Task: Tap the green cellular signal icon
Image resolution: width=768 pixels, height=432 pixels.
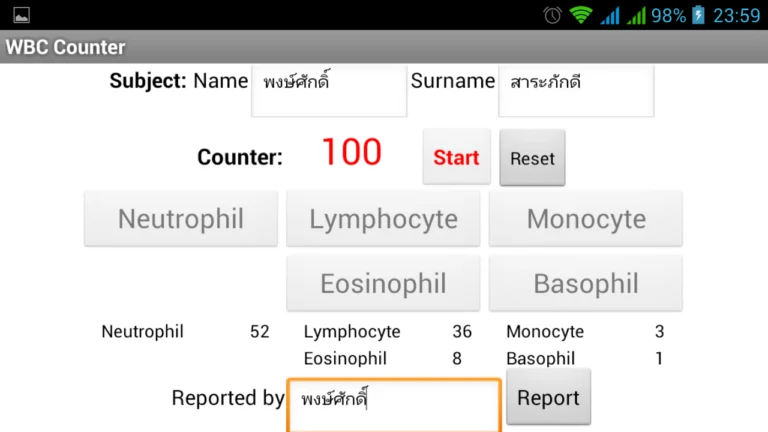Action: click(636, 15)
